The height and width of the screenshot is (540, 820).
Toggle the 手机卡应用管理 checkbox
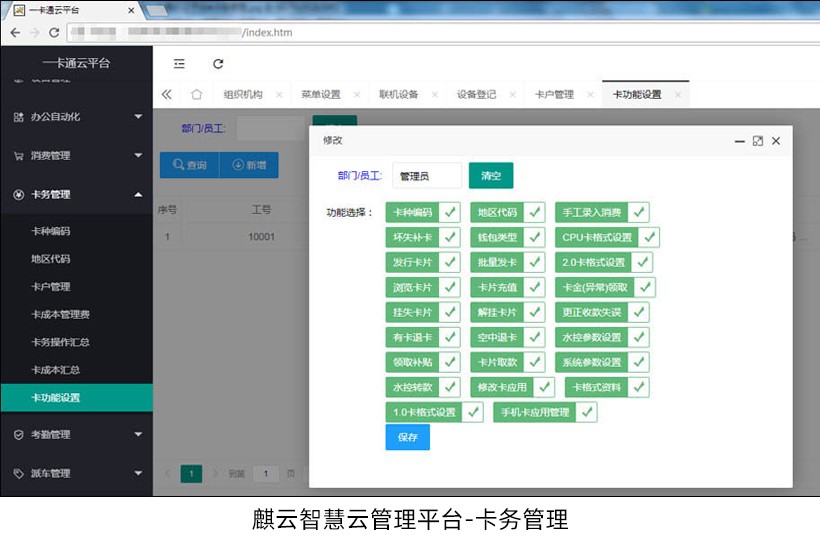[x=586, y=412]
